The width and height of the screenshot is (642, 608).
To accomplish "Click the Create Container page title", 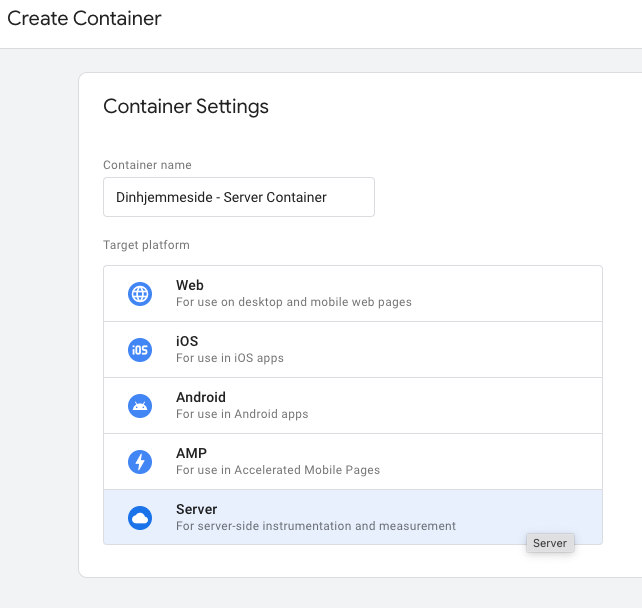I will [84, 18].
